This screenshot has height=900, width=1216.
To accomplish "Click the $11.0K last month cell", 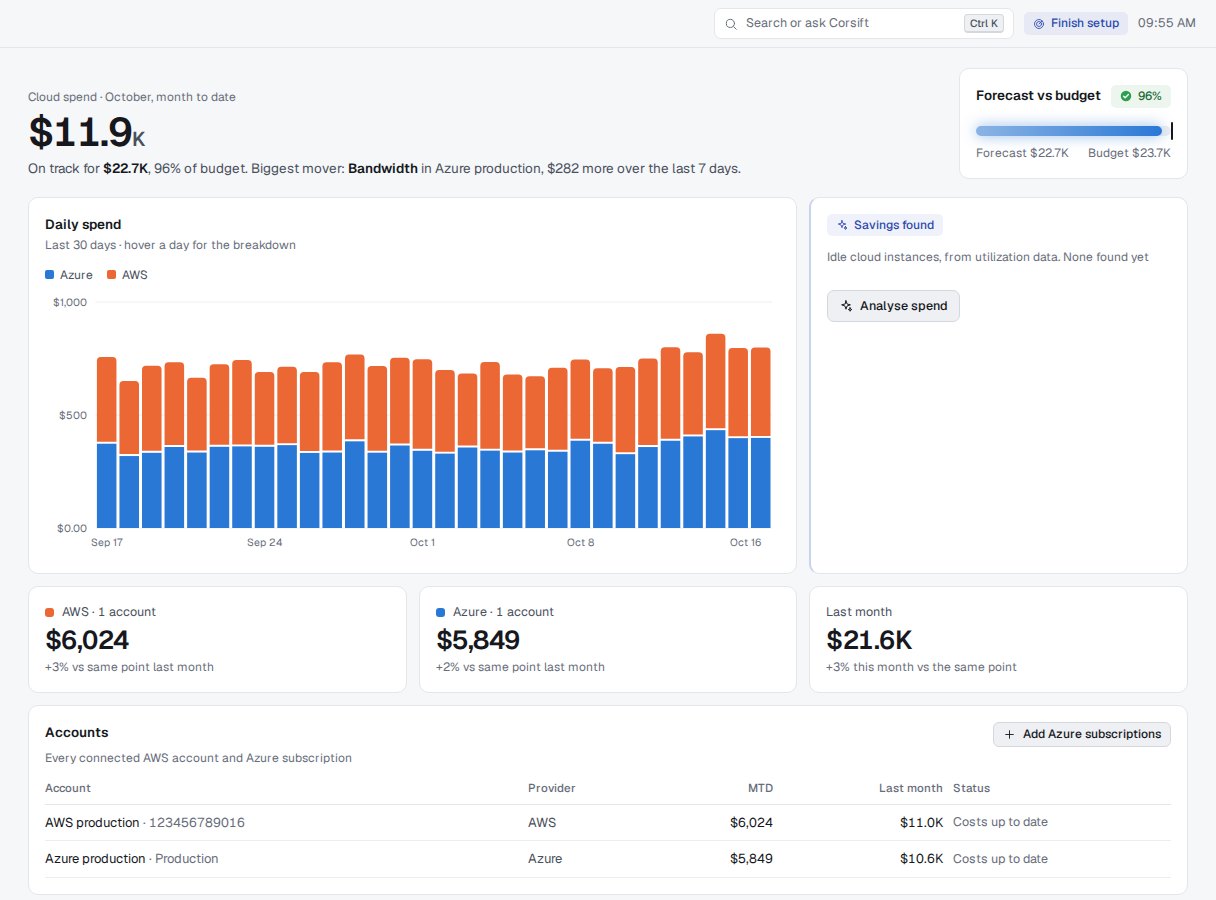I will point(921,823).
